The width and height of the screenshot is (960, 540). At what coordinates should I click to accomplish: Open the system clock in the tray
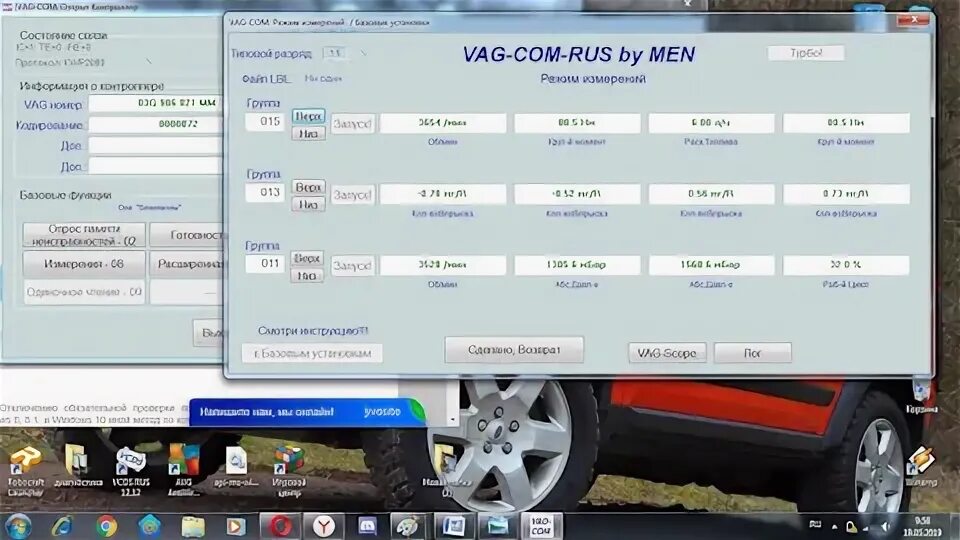(922, 527)
